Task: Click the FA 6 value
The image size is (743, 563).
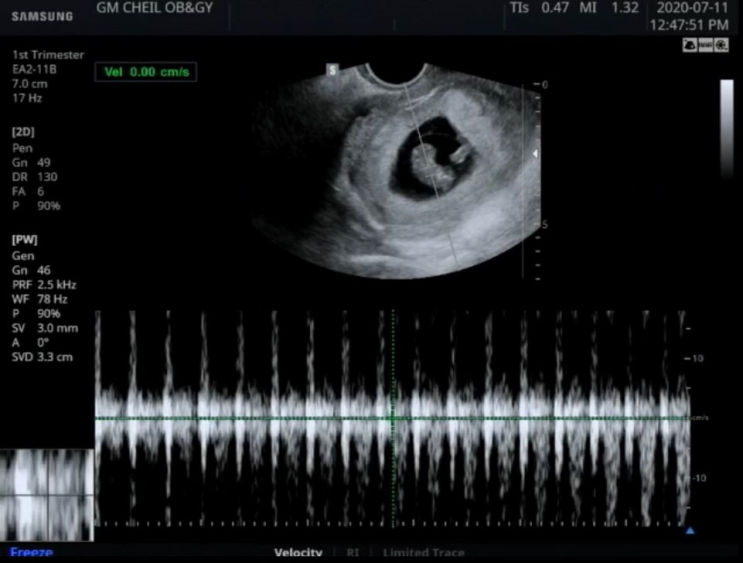Action: tap(28, 191)
